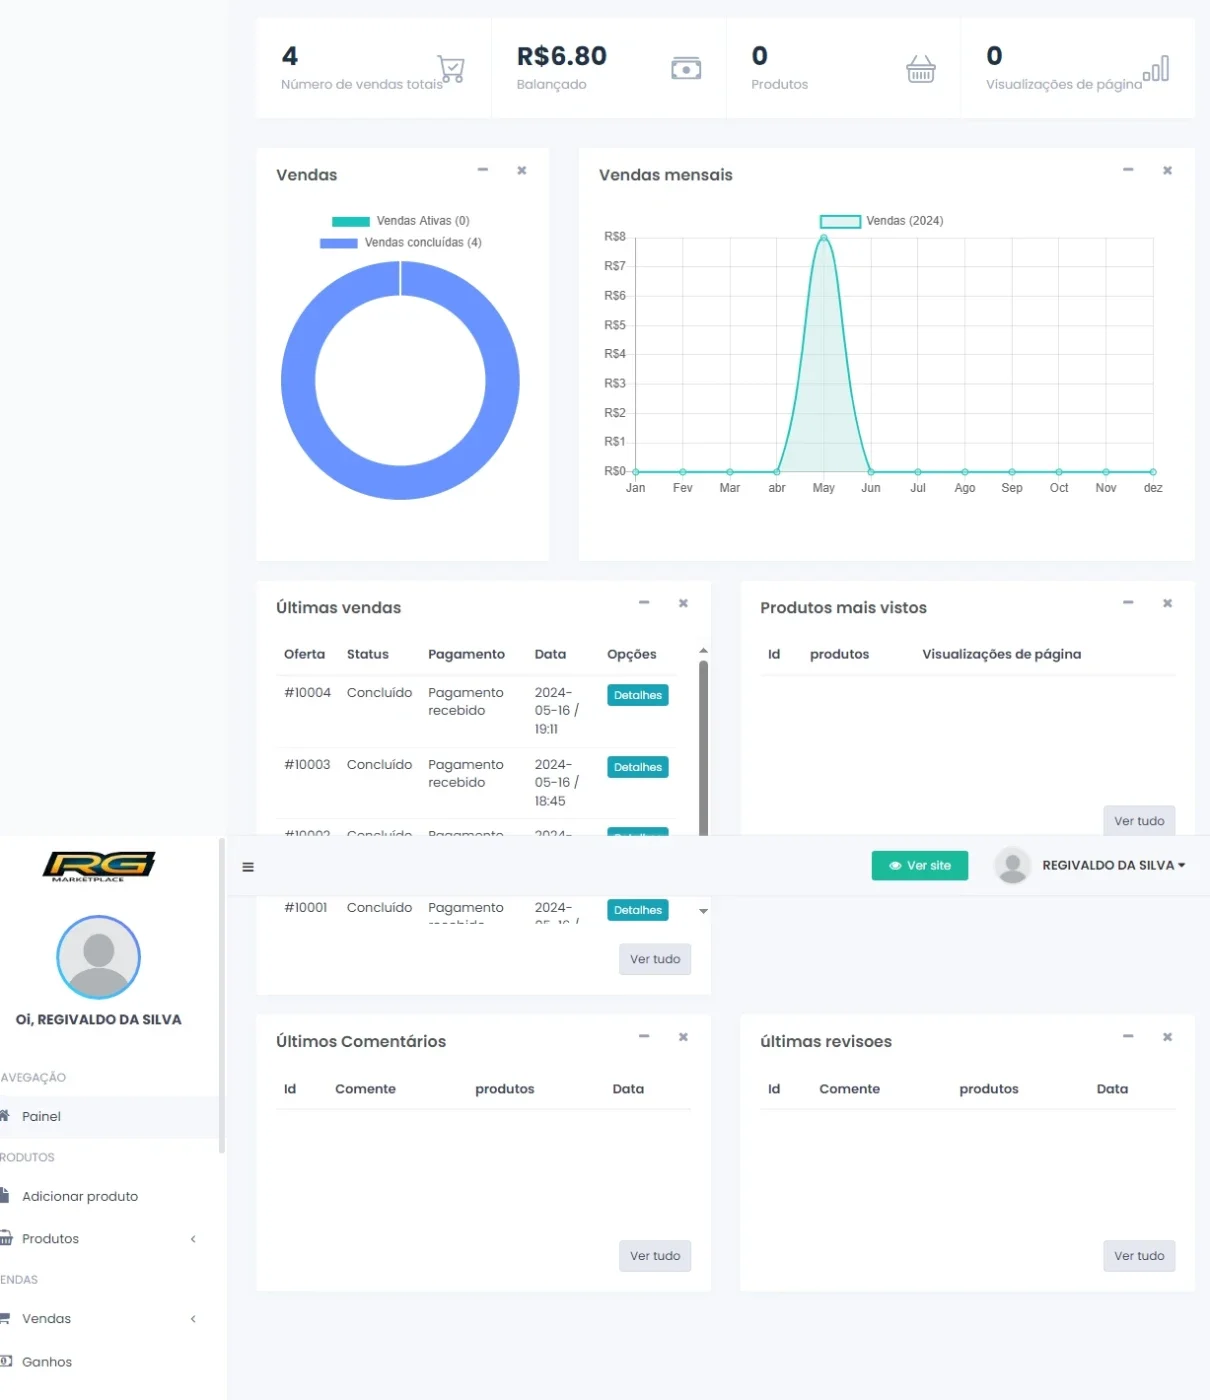The image size is (1210, 1400).
Task: Click the #10003 order number
Action: [307, 764]
